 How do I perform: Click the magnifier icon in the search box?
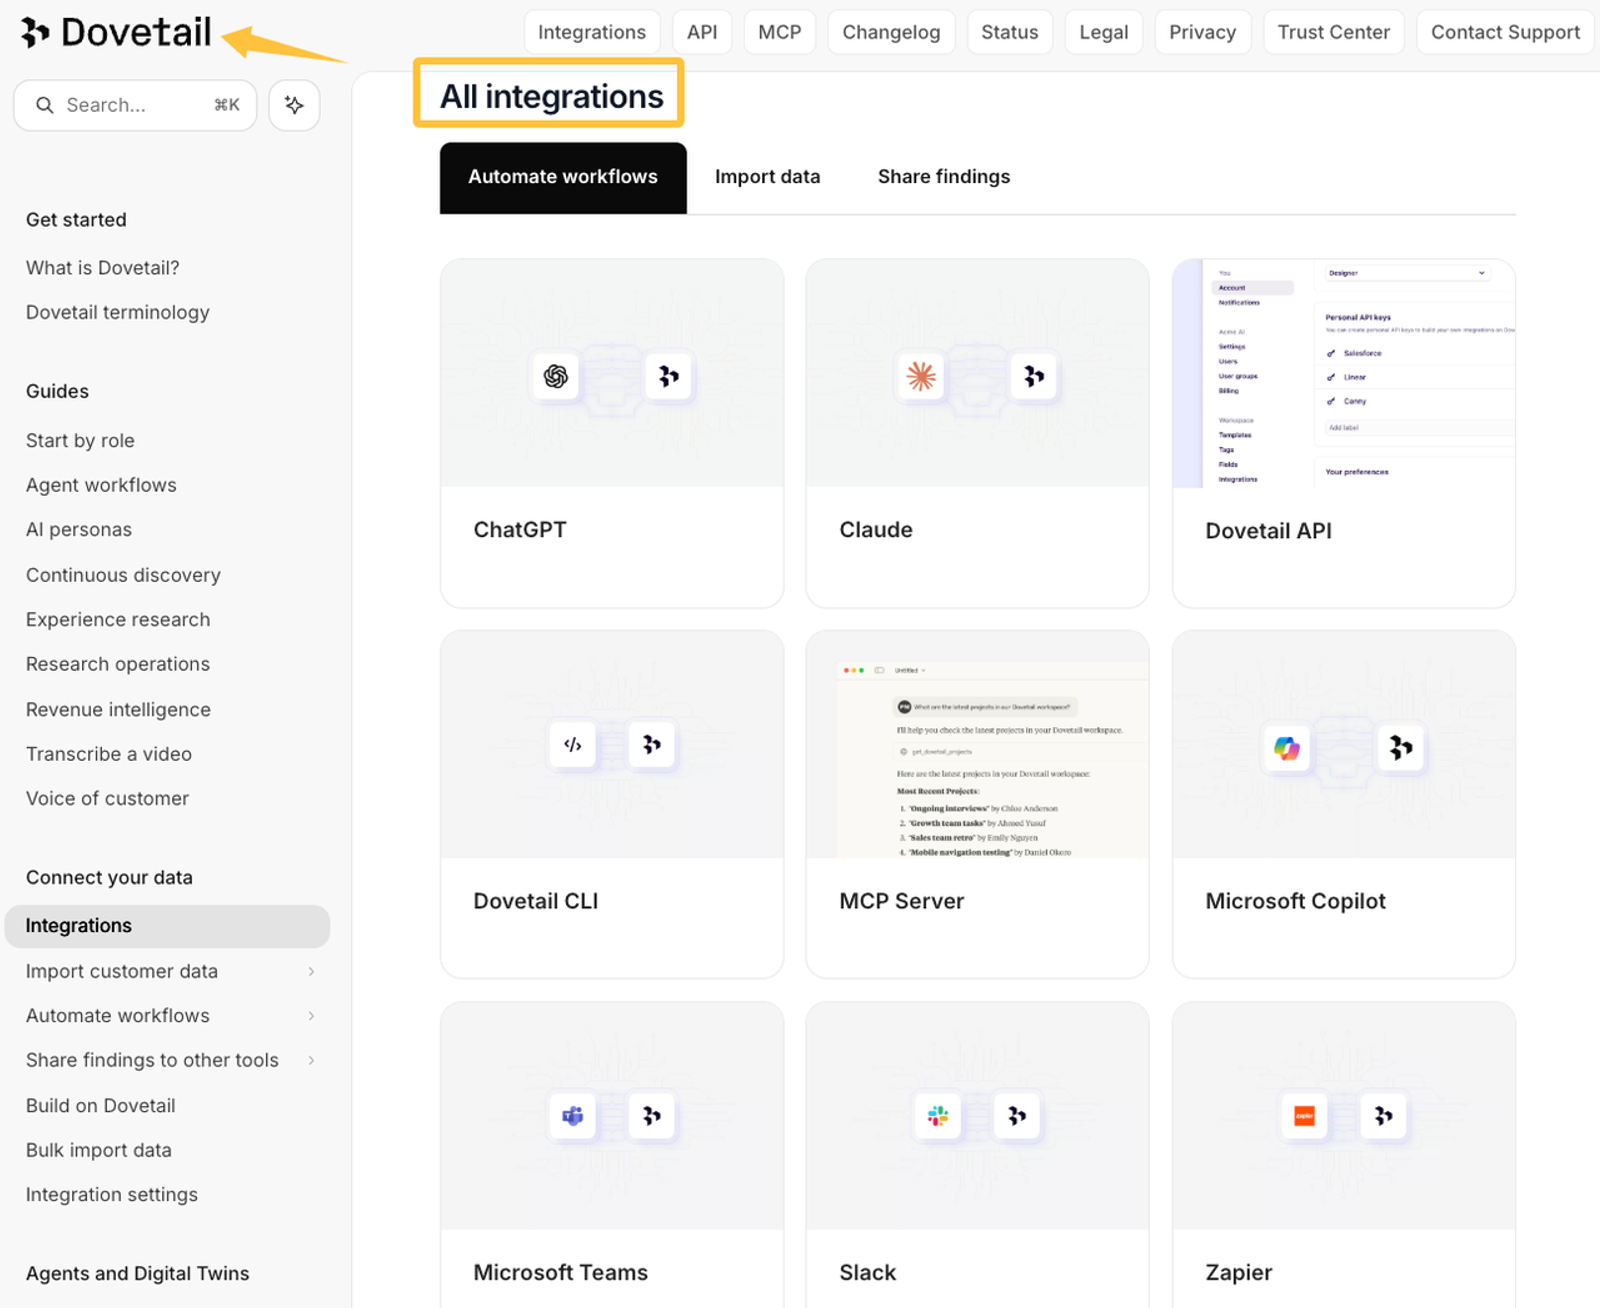point(45,105)
